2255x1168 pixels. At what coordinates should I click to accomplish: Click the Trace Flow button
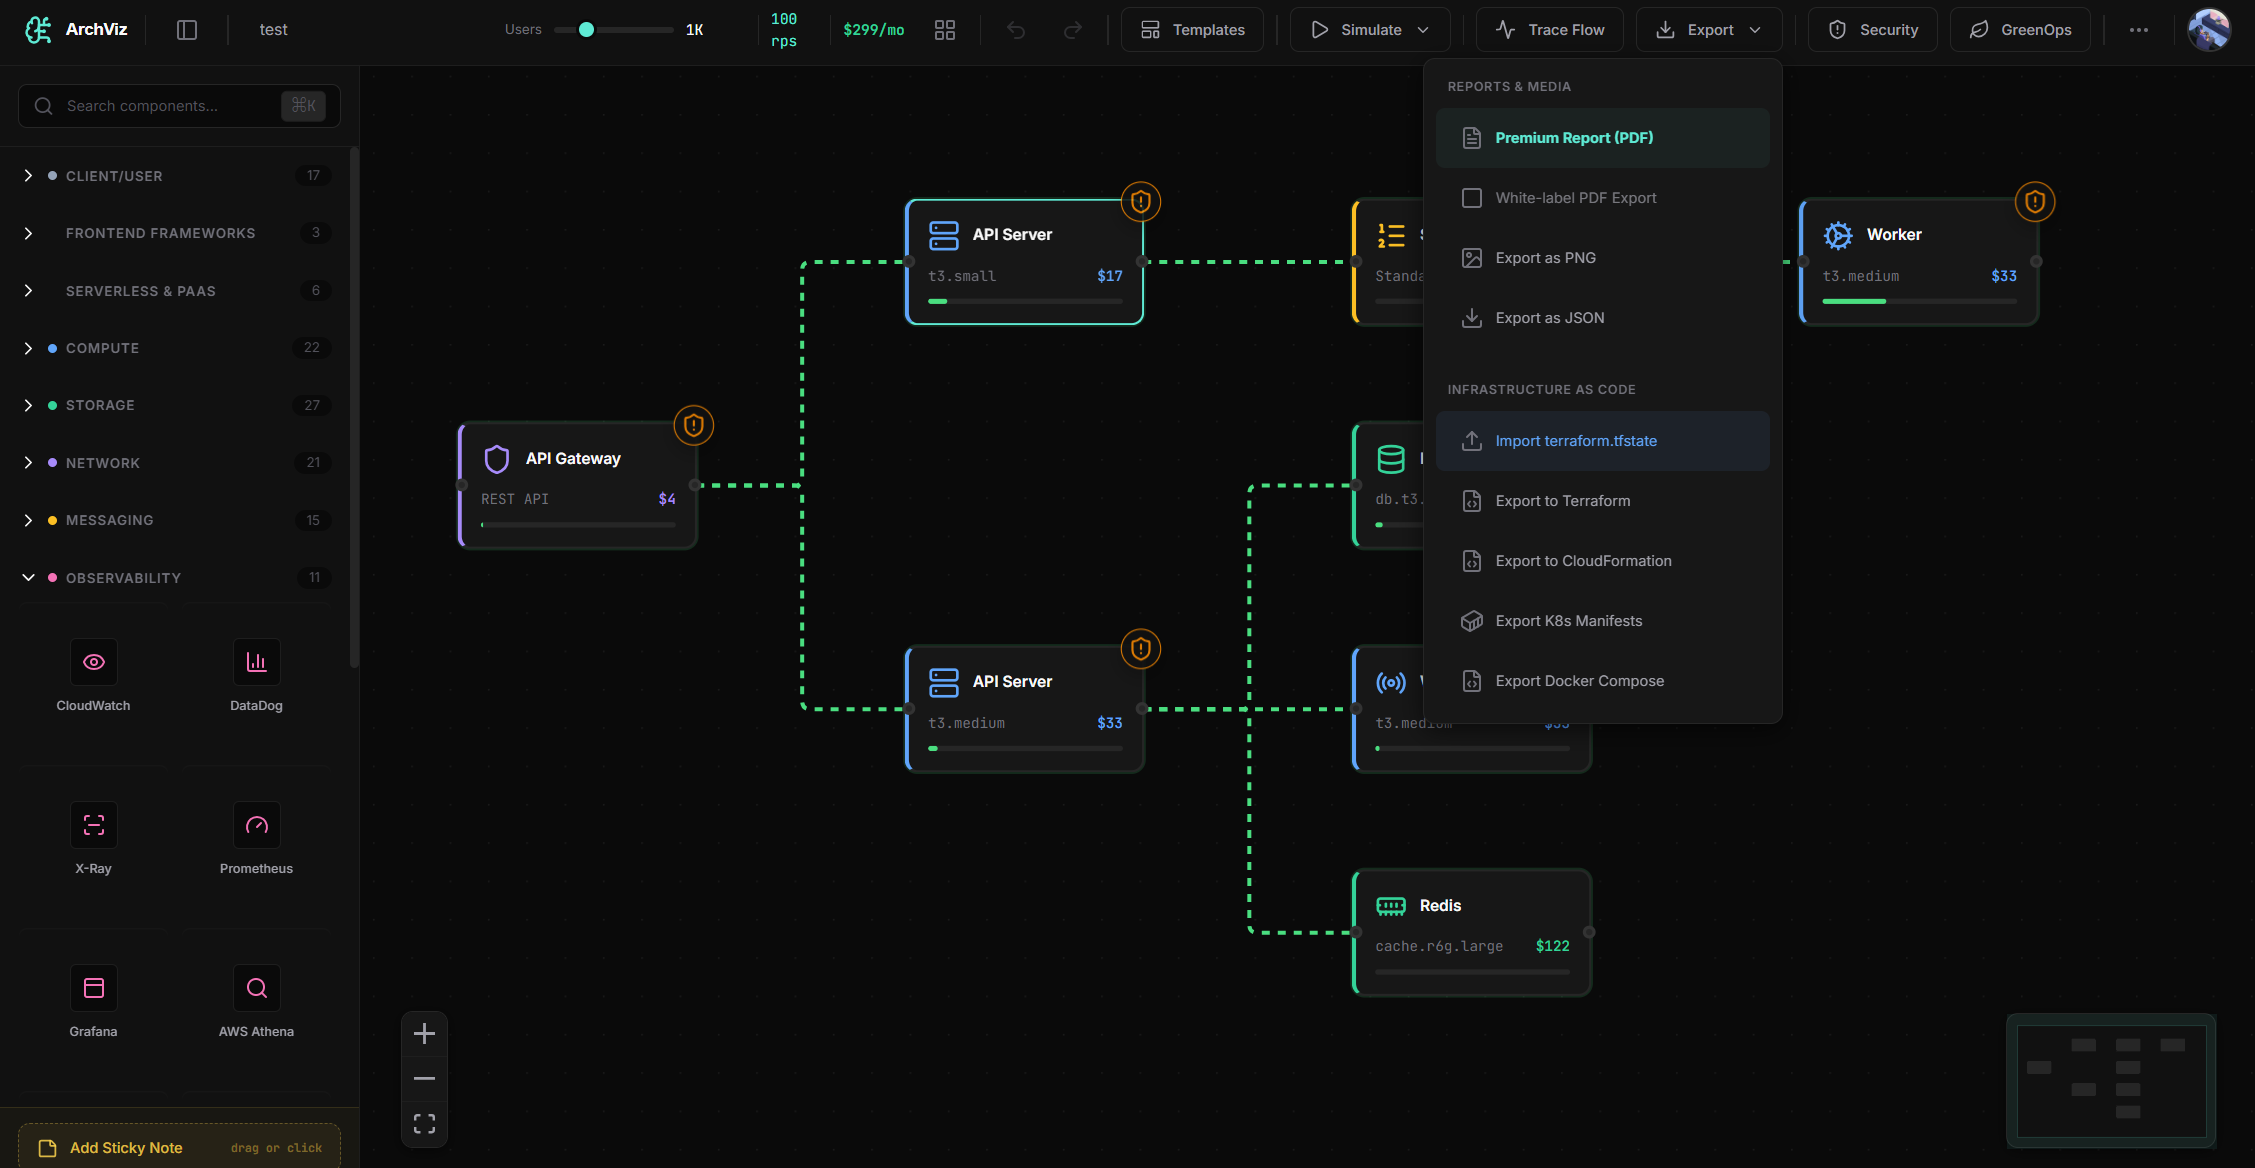pyautogui.click(x=1550, y=30)
